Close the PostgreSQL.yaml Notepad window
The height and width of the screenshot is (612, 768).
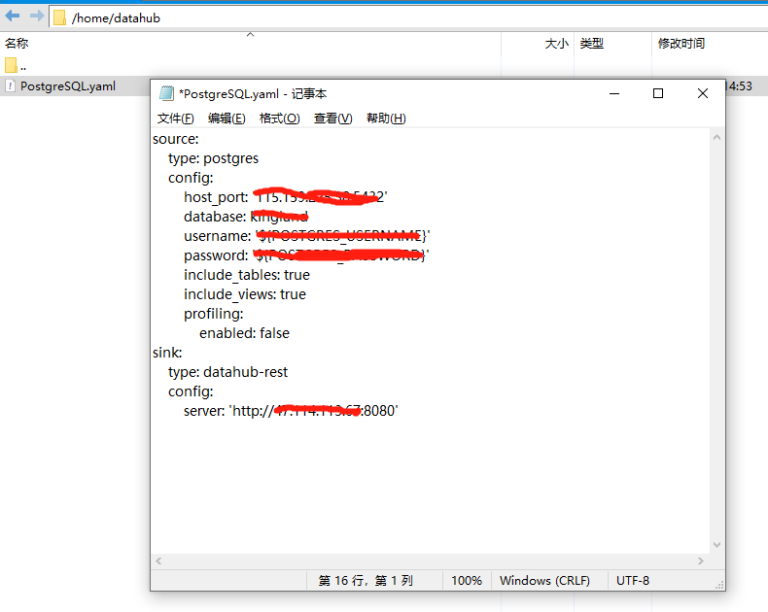pos(702,93)
